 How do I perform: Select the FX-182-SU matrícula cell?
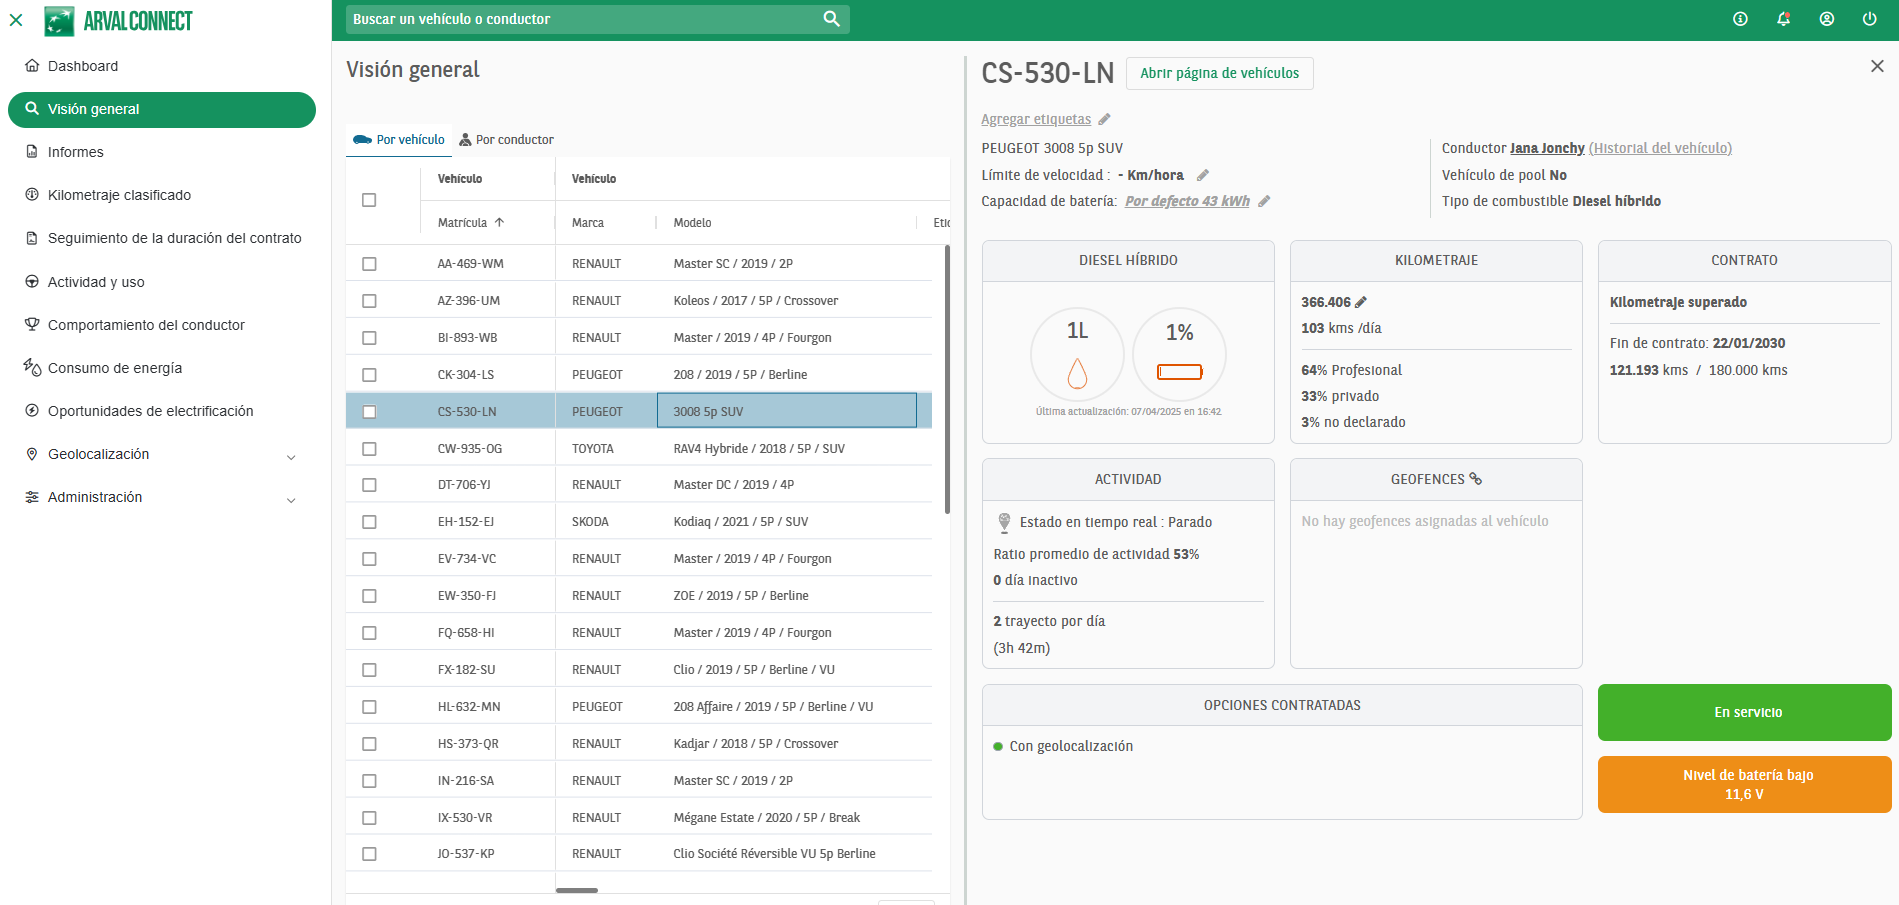point(487,670)
